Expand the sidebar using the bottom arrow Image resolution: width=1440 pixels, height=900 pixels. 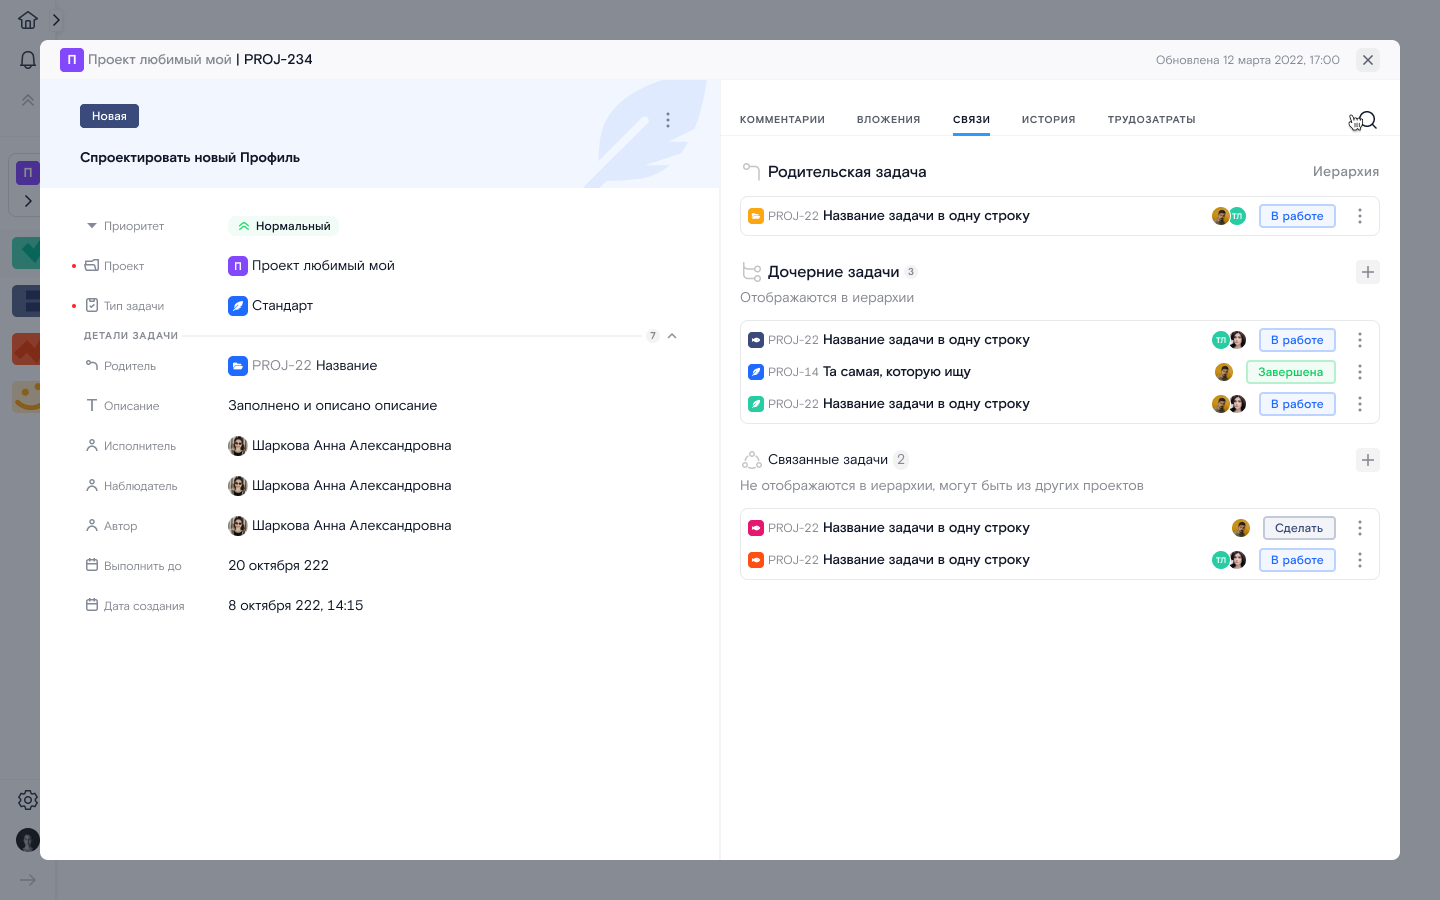pos(28,880)
